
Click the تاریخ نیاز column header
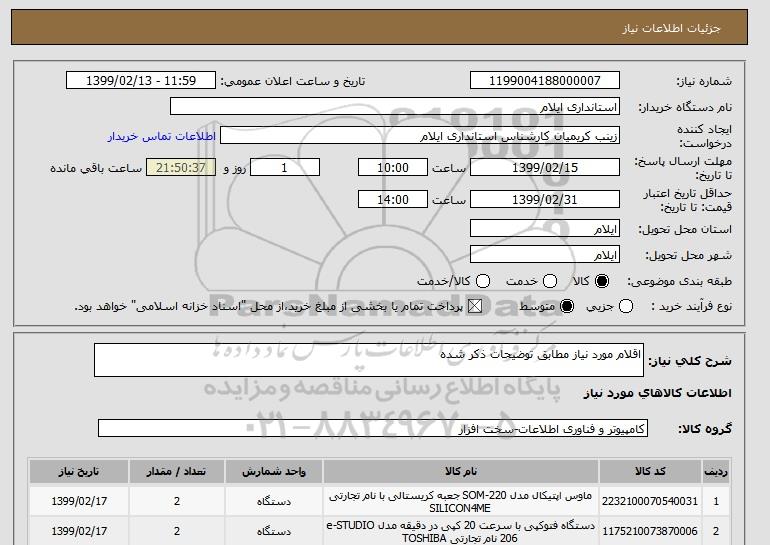pyautogui.click(x=79, y=471)
